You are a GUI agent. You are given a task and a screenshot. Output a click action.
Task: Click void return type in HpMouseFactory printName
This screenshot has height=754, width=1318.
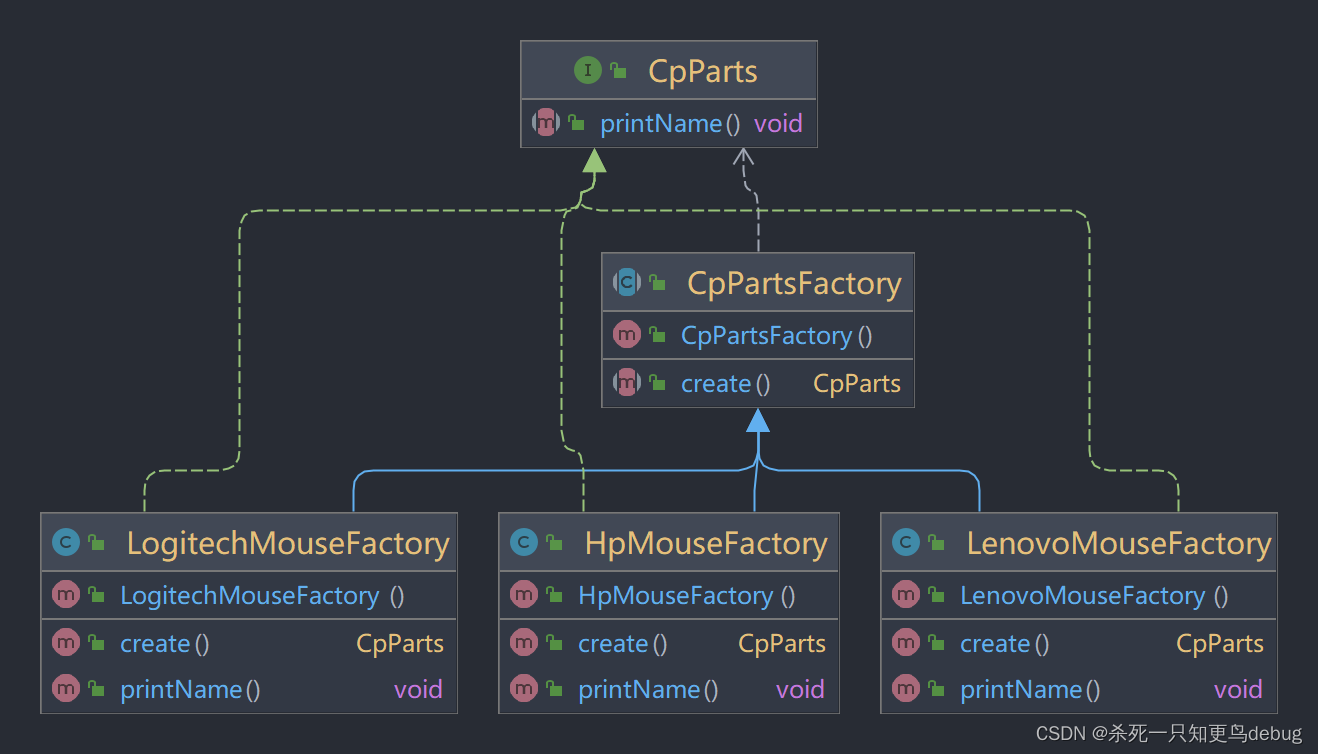click(x=800, y=690)
